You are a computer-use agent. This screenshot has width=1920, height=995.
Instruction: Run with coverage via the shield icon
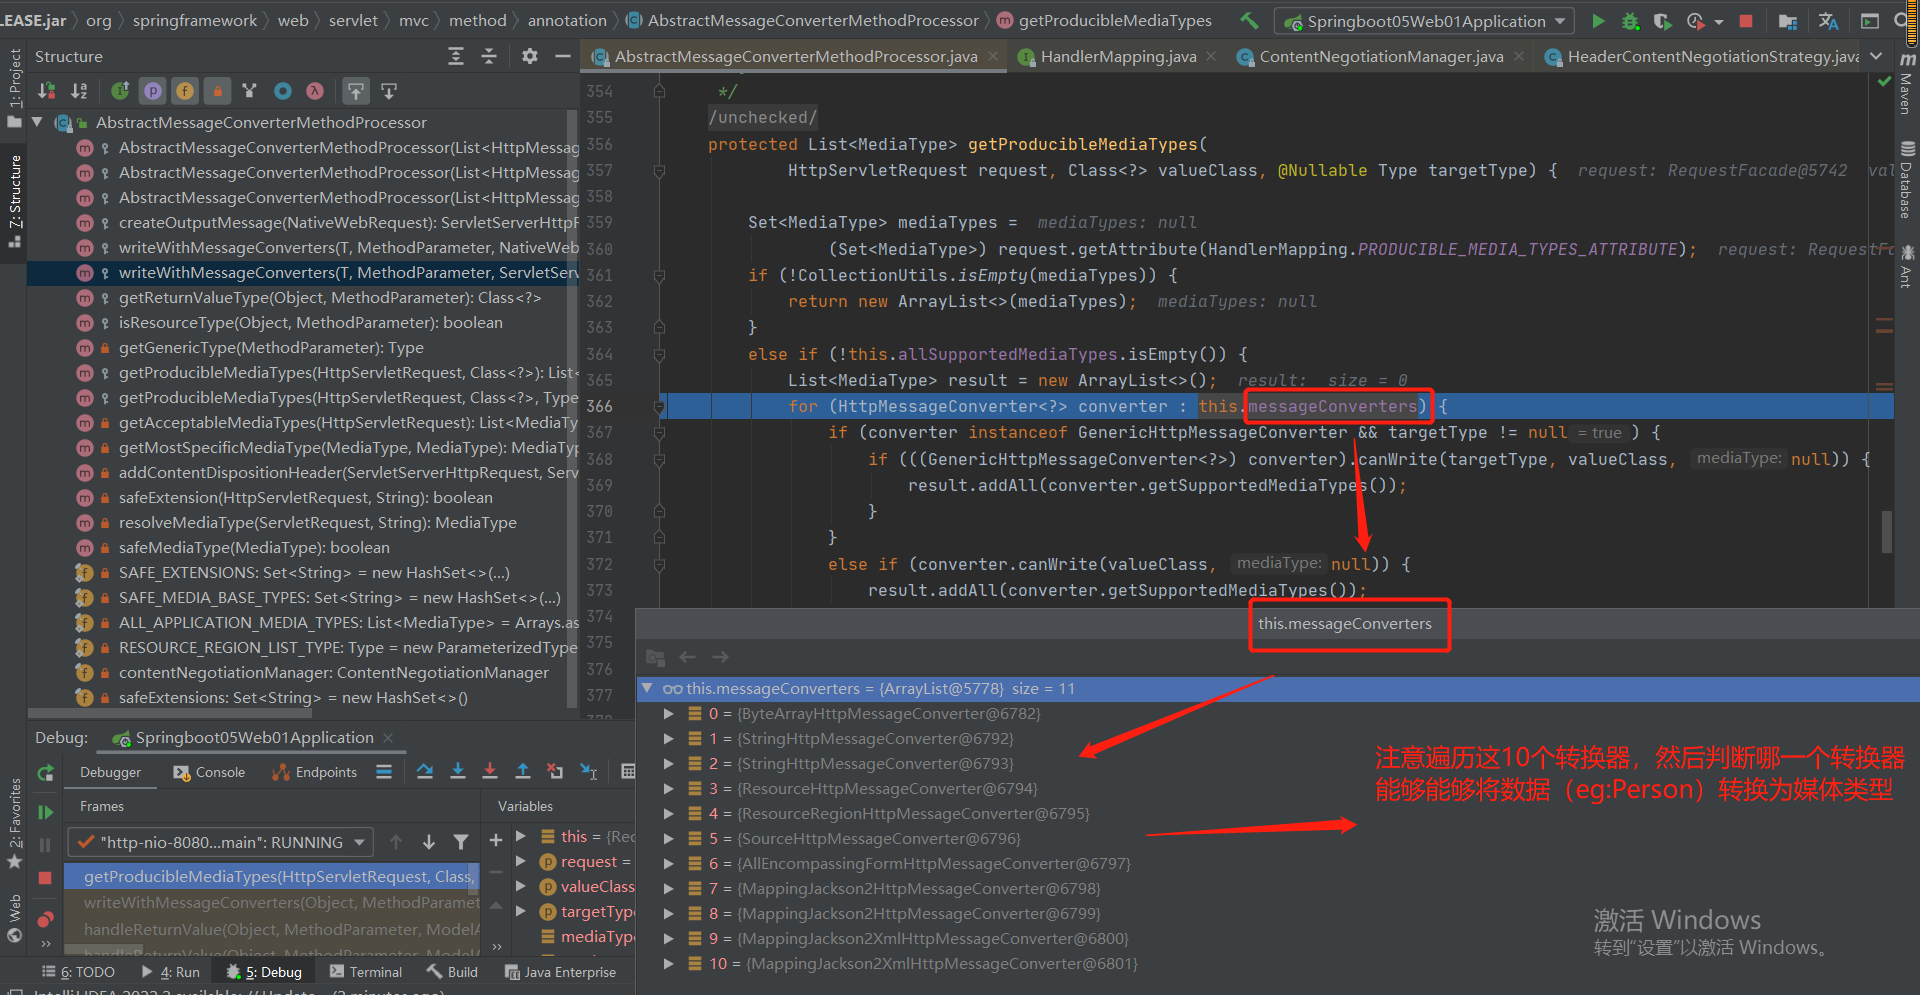(x=1662, y=20)
